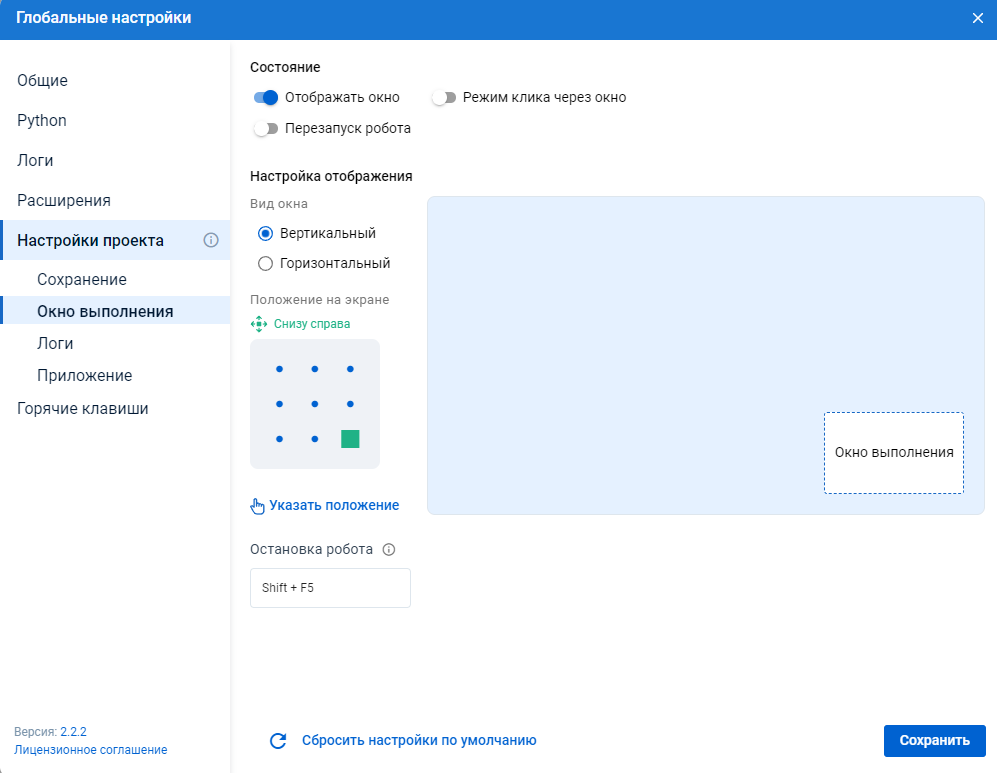Open the Python settings section

coord(42,120)
